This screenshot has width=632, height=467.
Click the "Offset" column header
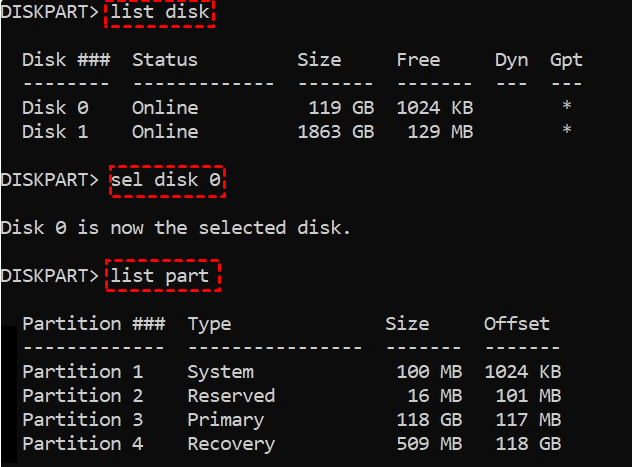point(517,323)
